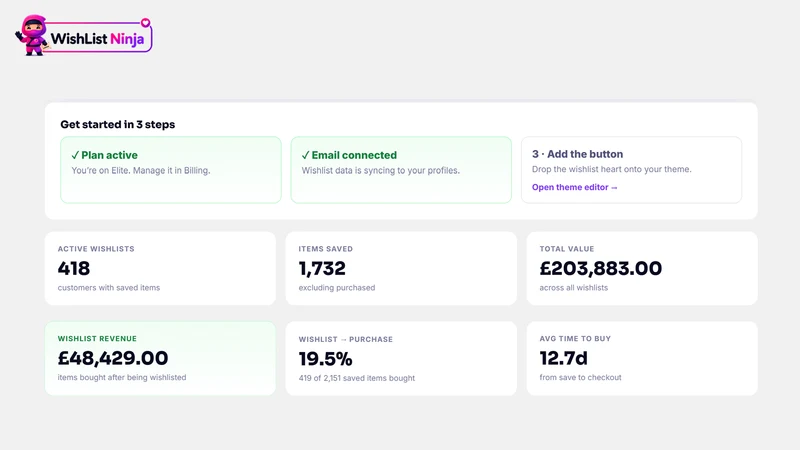
Task: Click '419 of 2,151 saved items bought' text
Action: (357, 378)
